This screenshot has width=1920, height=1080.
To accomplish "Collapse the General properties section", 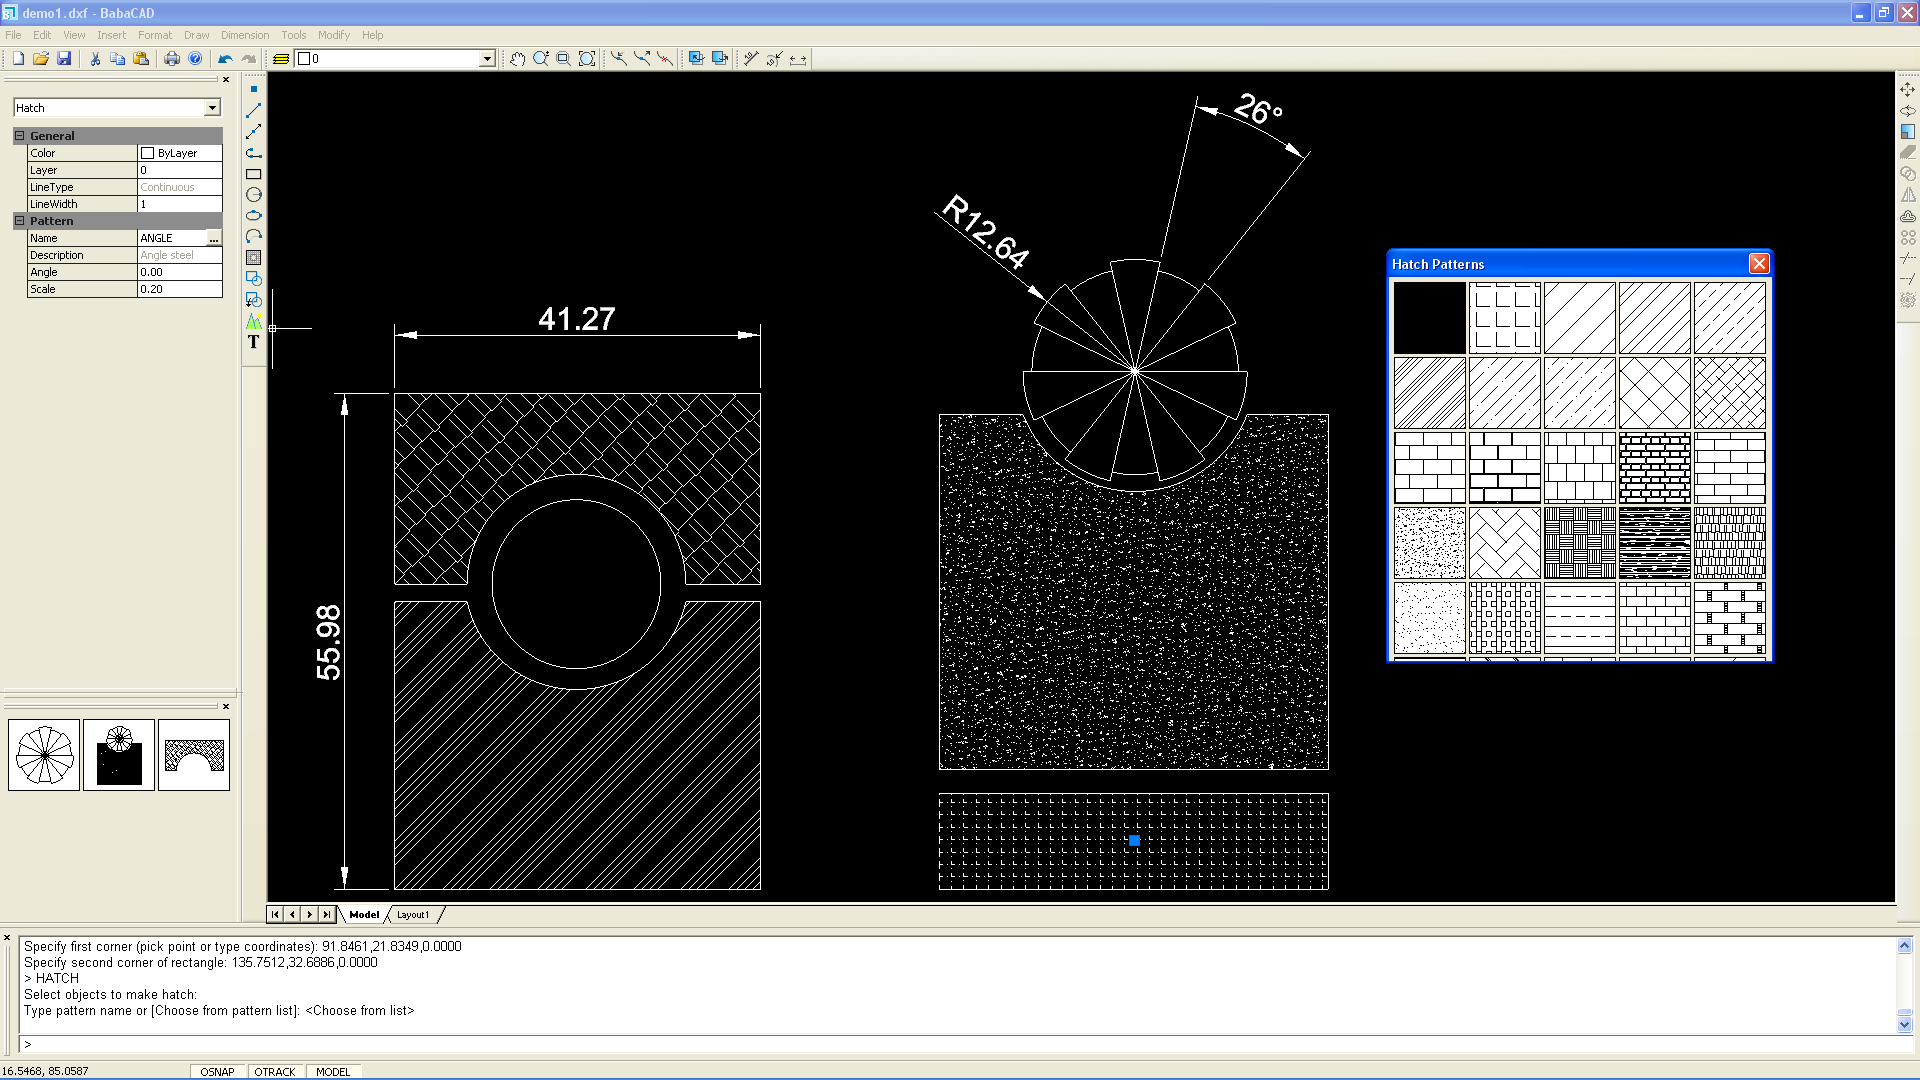I will 19,136.
